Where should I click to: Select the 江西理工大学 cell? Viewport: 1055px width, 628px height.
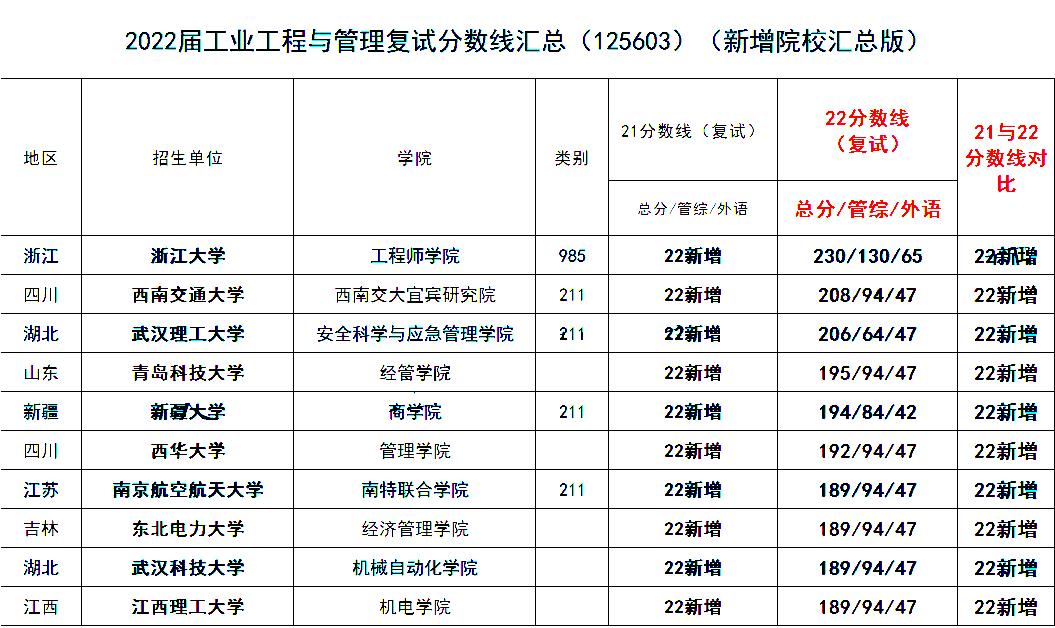(188, 607)
